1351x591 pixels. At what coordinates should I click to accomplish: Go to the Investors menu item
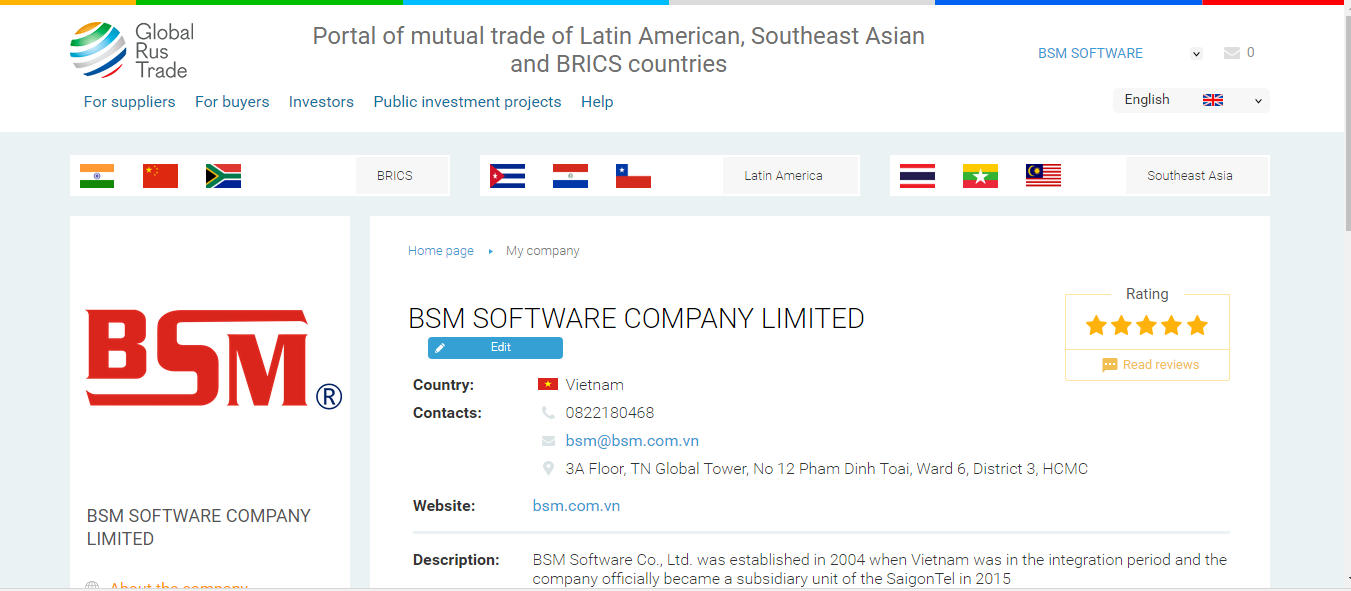tap(321, 102)
